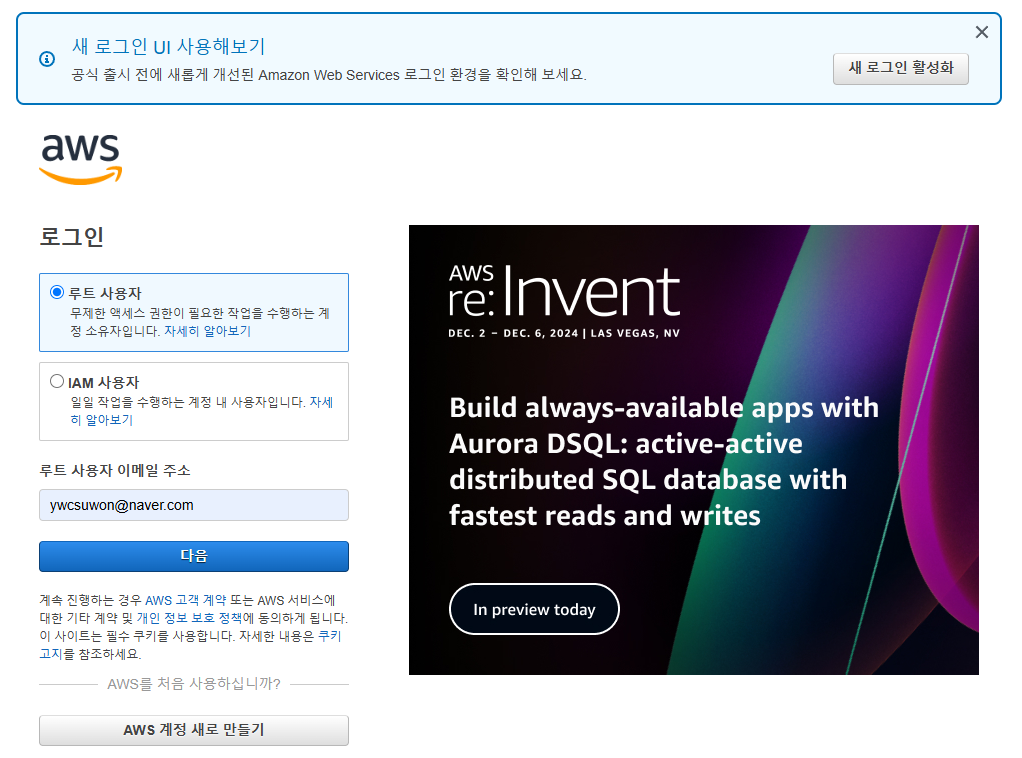Activate the new login with 새 로그인 활성화
Viewport: 1022px width, 758px height.
coord(900,68)
